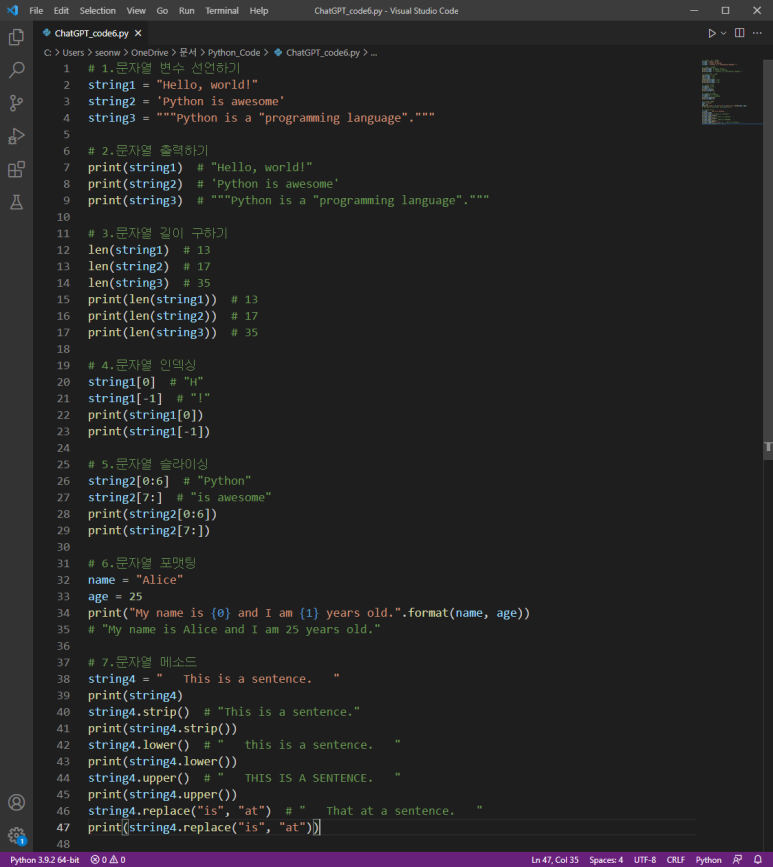Image resolution: width=773 pixels, height=867 pixels.
Task: Select the Python 3.9.2 64-bit interpreter
Action: coord(45,860)
